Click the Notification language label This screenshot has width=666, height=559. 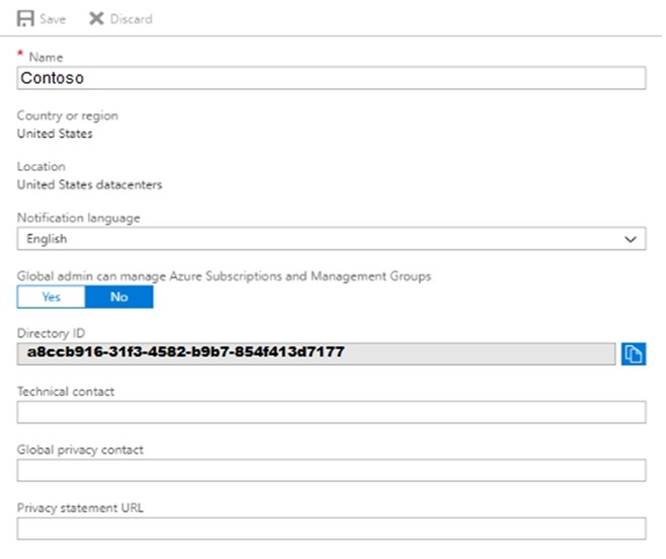click(x=79, y=218)
